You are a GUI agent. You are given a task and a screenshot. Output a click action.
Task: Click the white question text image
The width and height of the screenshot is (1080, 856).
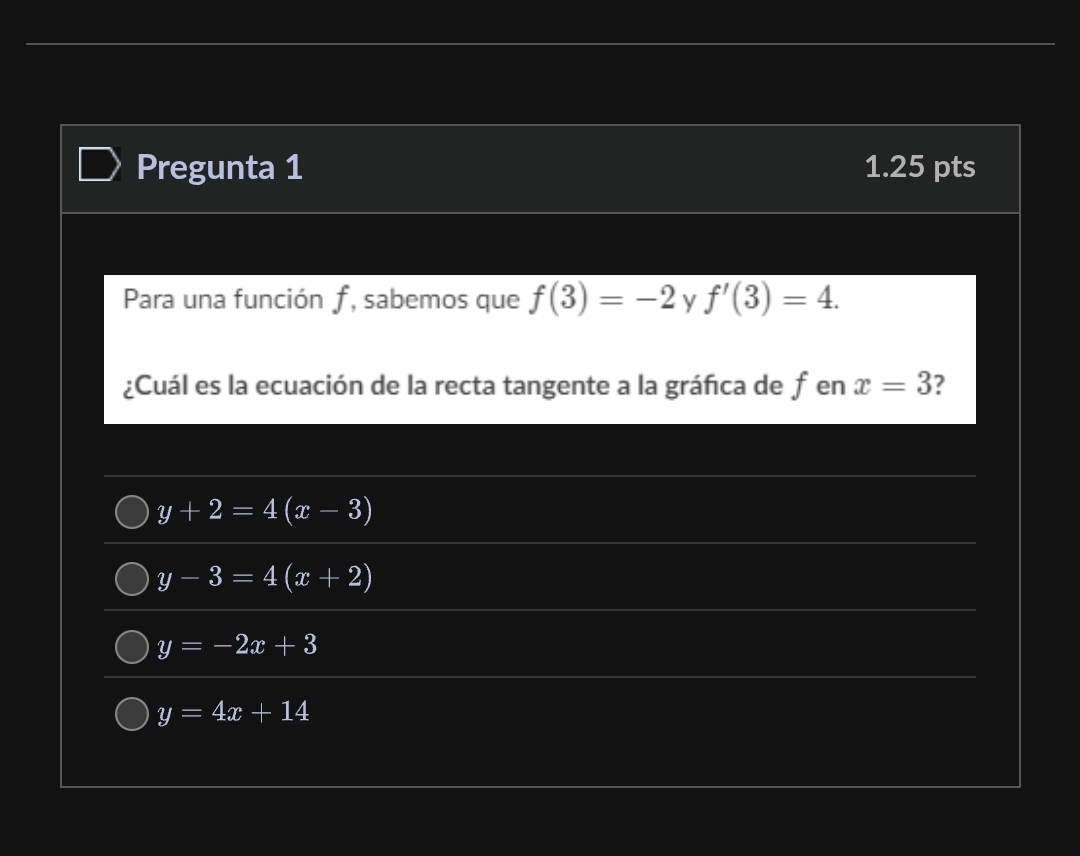click(540, 349)
